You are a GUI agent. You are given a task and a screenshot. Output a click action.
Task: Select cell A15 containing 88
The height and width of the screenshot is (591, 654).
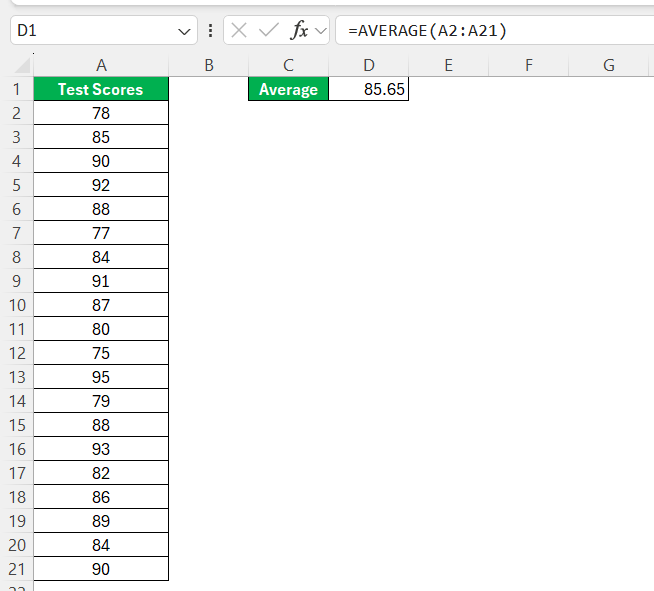(101, 425)
